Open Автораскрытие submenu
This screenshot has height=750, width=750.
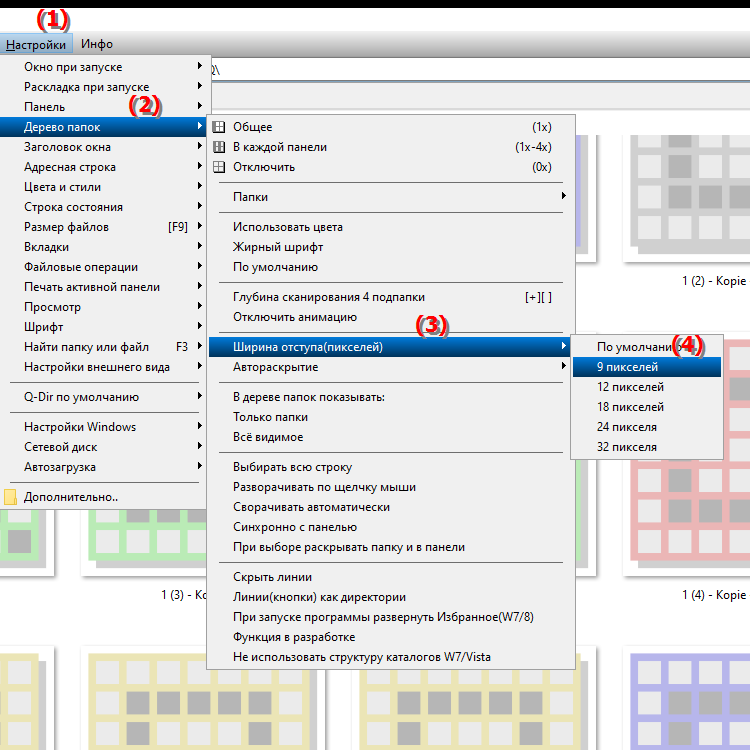click(x=391, y=367)
